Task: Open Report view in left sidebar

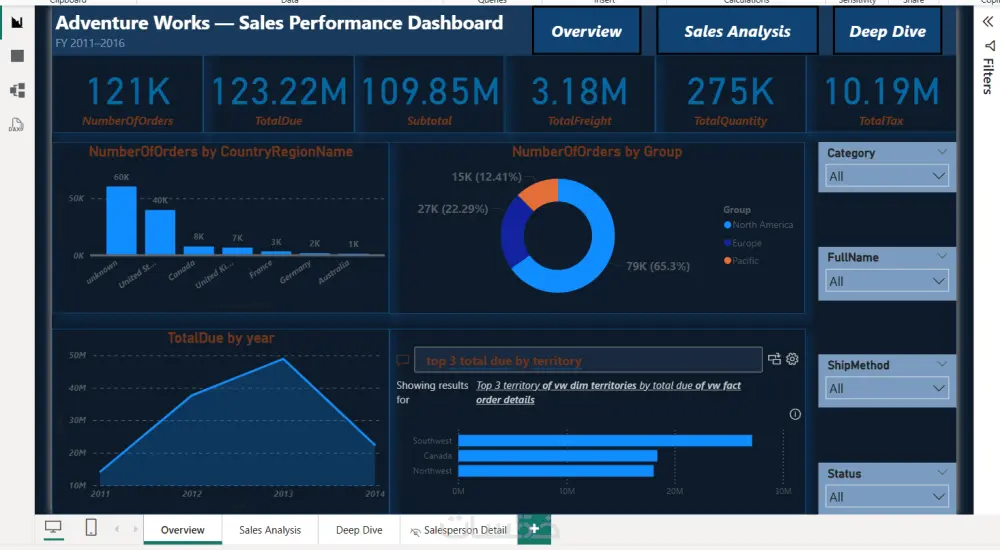Action: click(17, 22)
